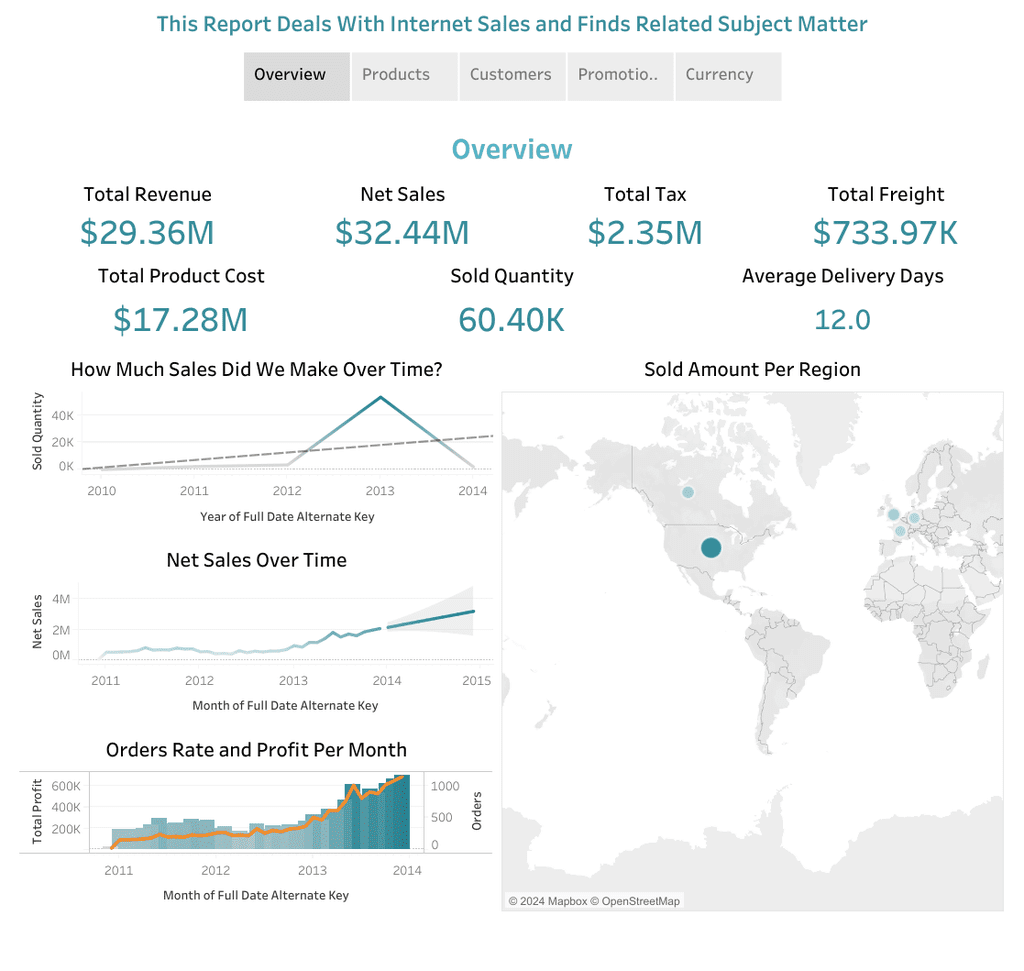Viewport: 1024px width, 971px height.
Task: Select the Canada bubble on the map
Action: (688, 492)
